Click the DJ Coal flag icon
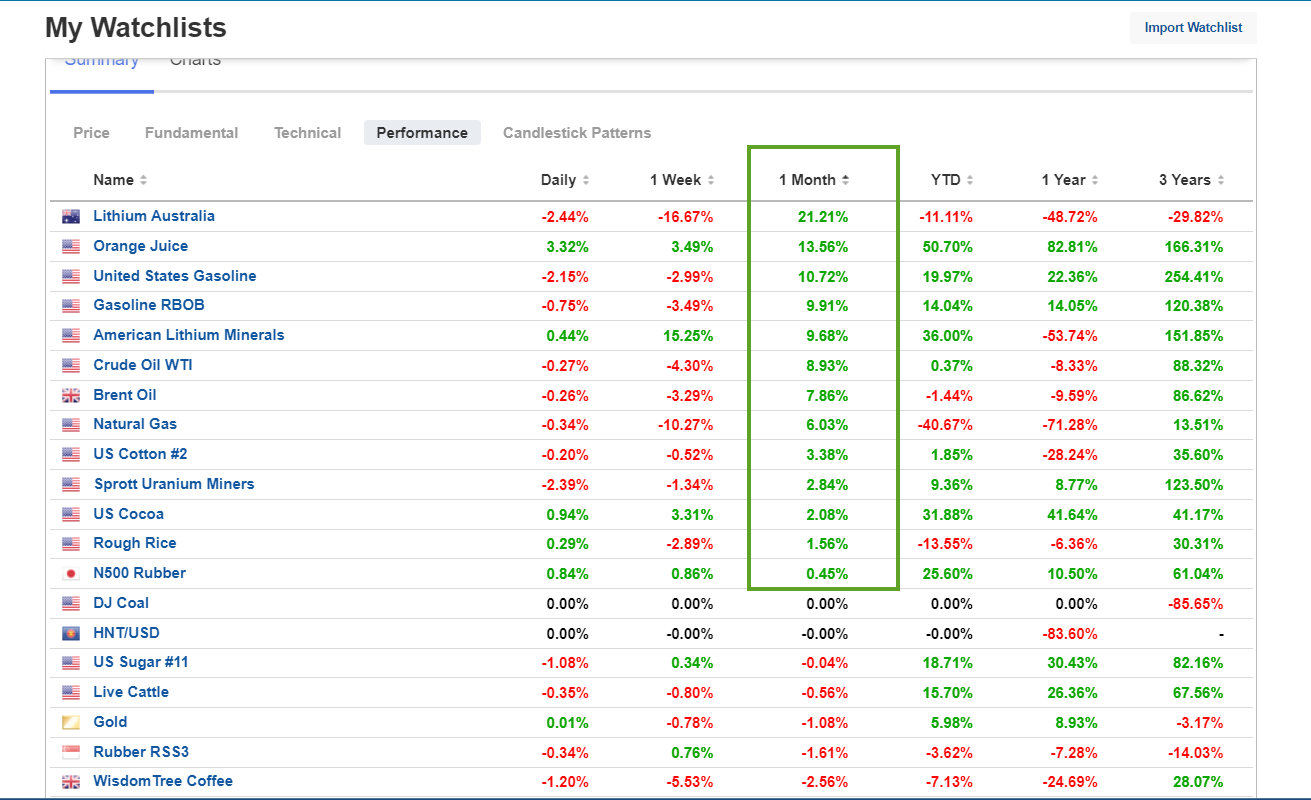1311x800 pixels. click(71, 603)
